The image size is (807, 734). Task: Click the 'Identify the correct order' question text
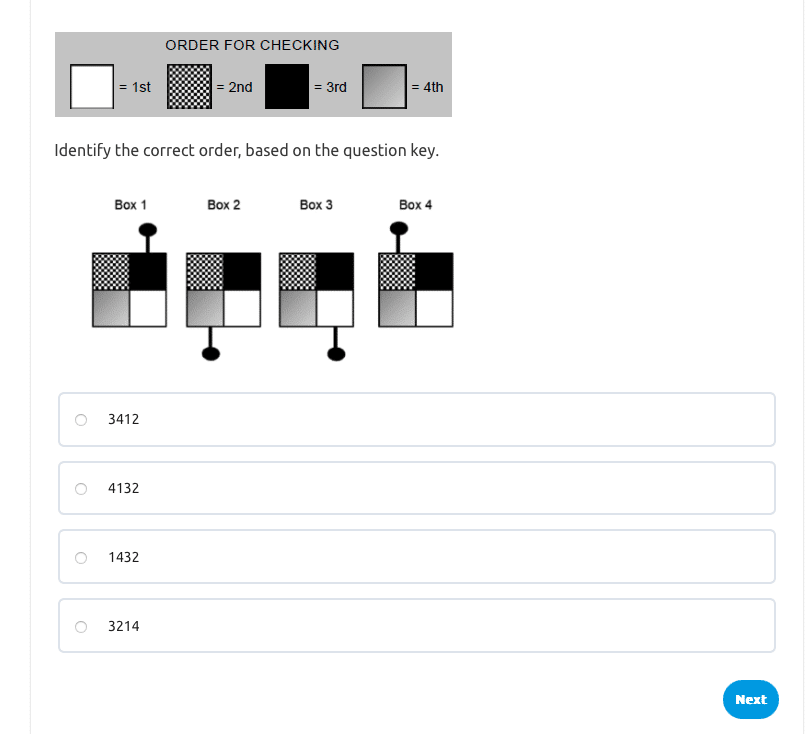point(247,151)
